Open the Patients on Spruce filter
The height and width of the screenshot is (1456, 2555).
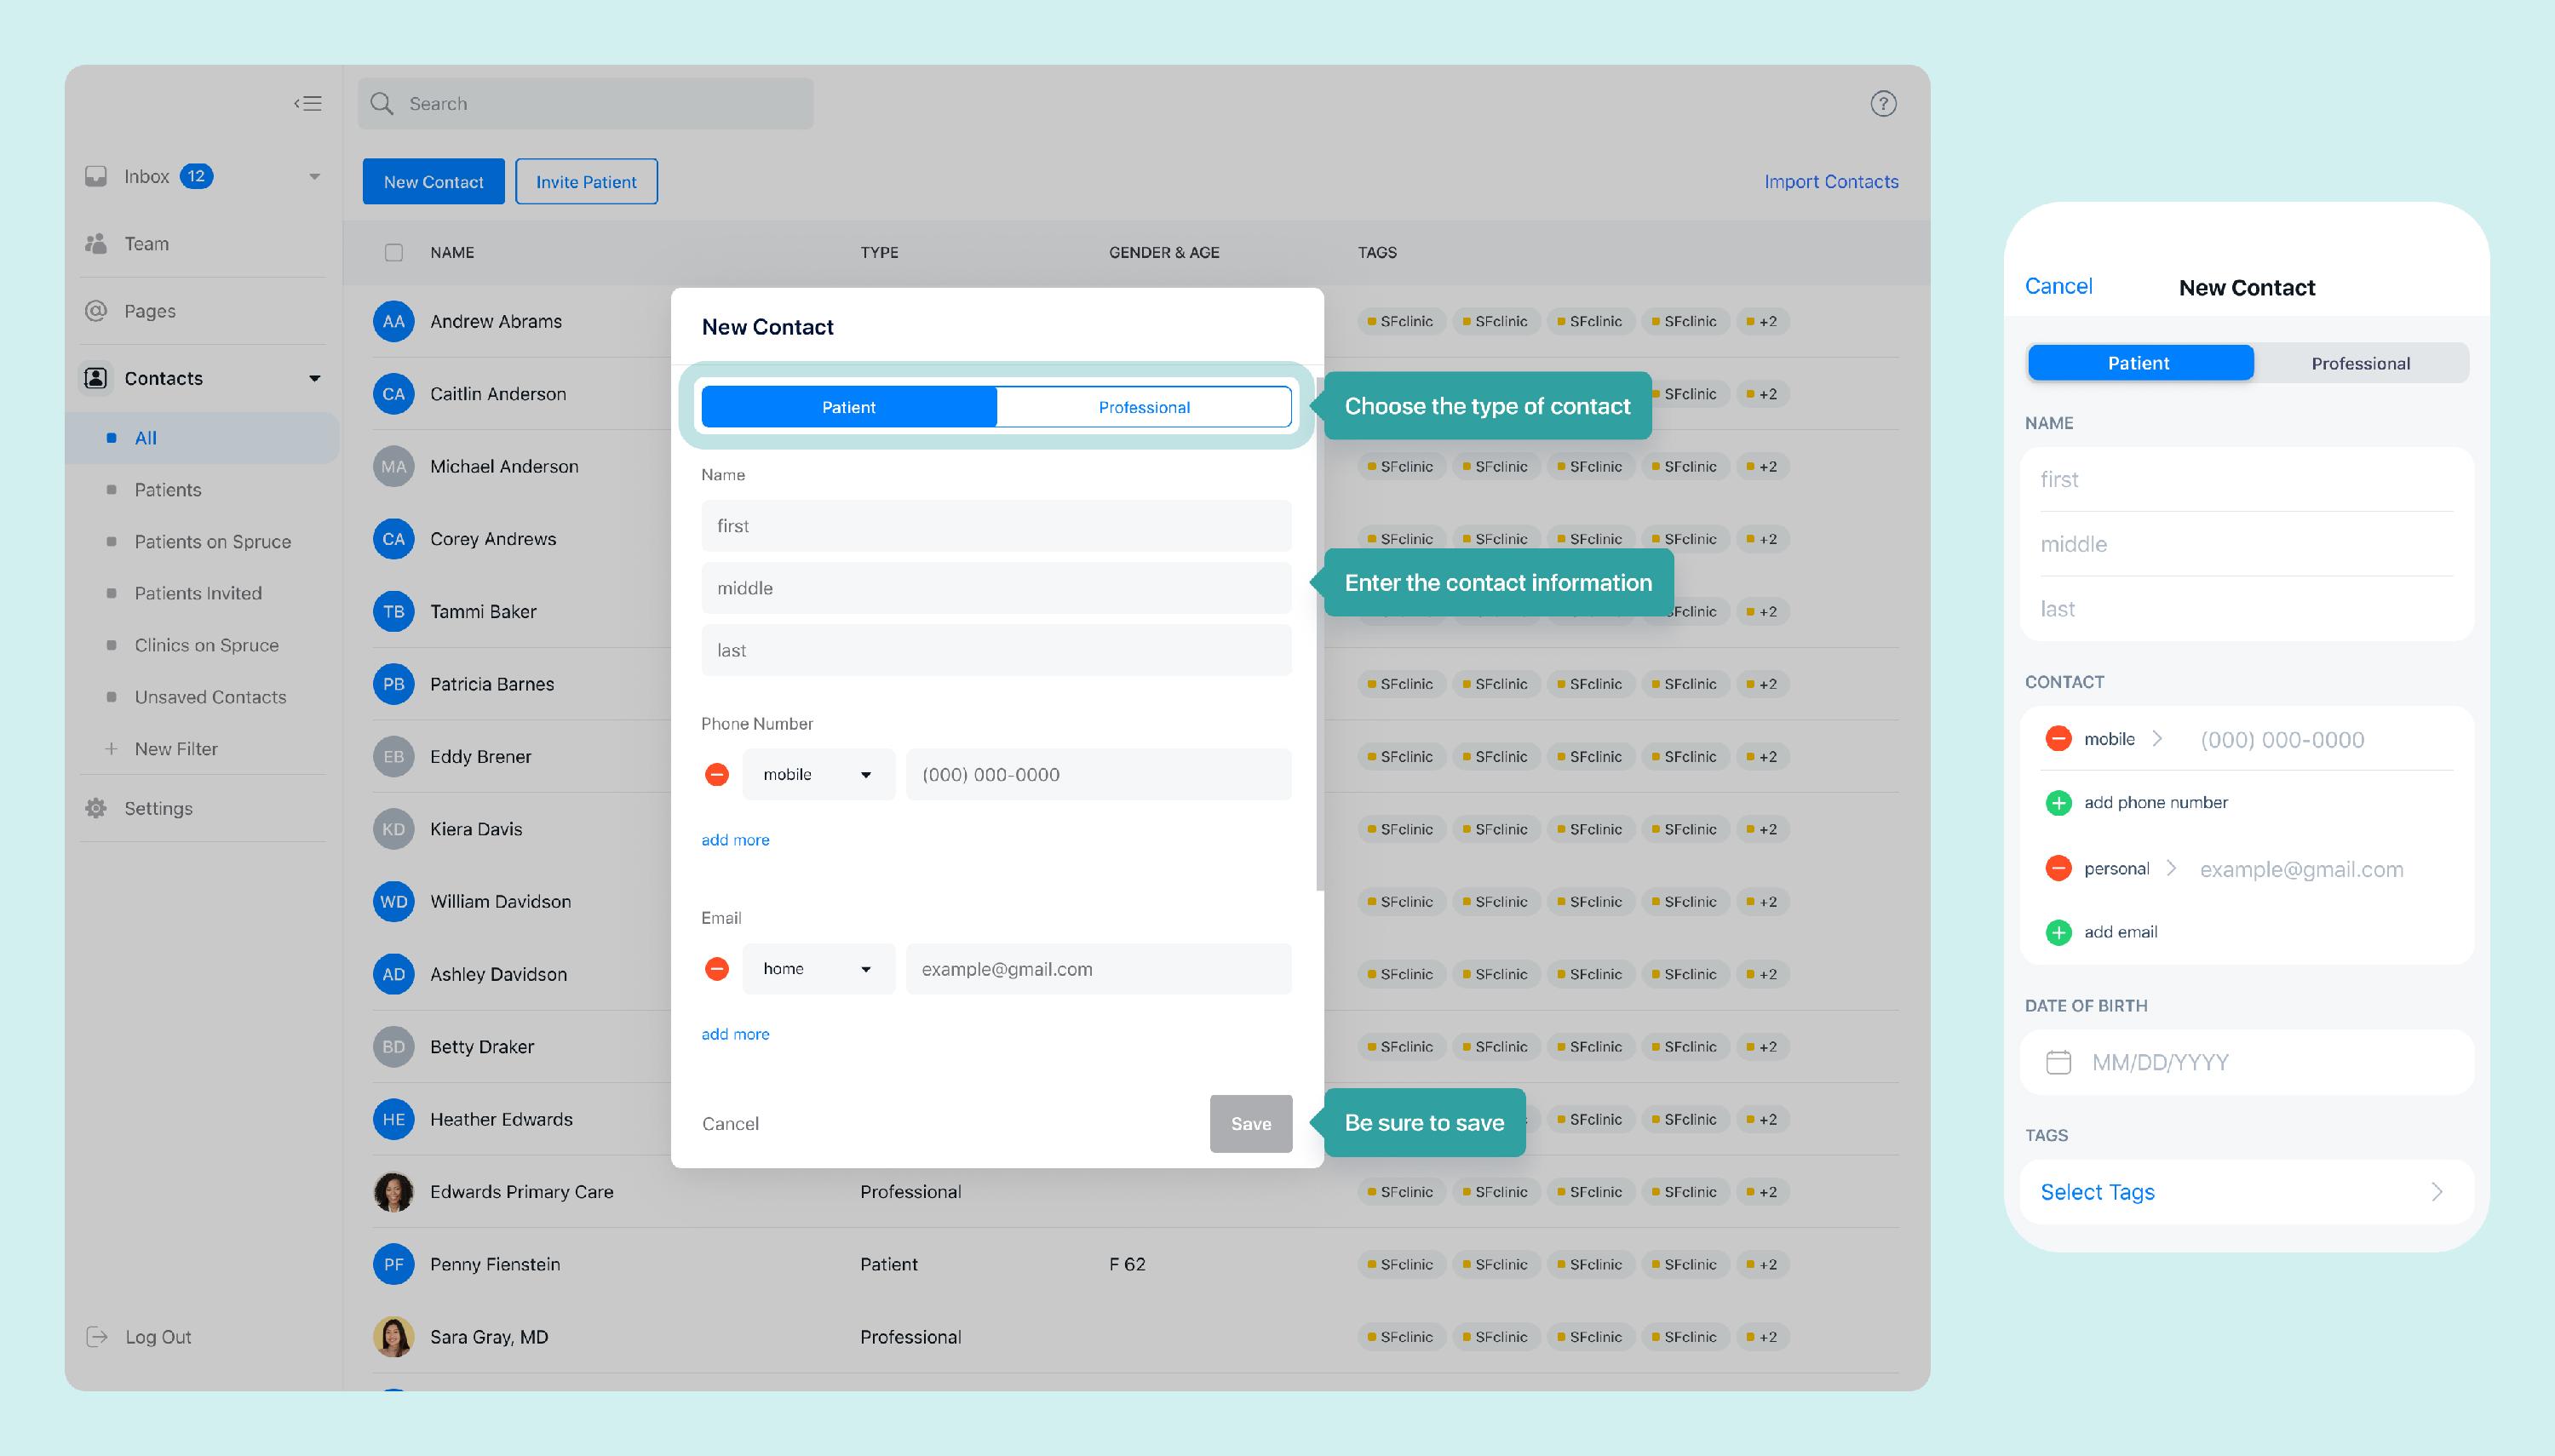click(x=212, y=541)
